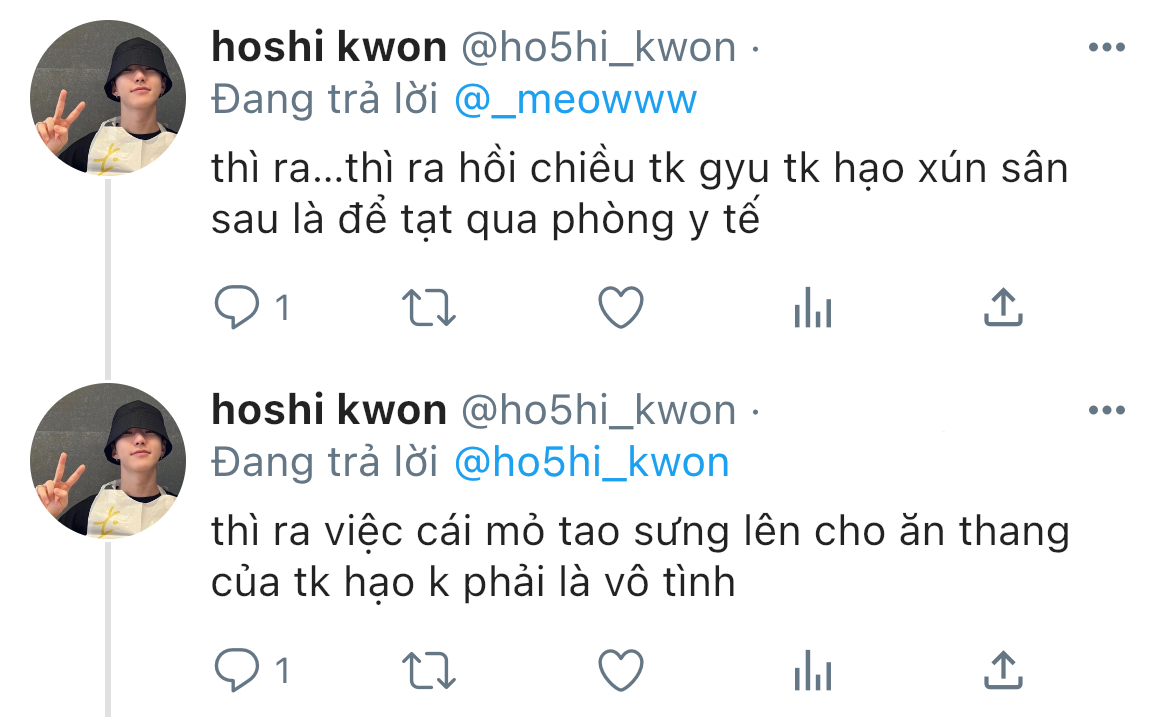Share the first tweet via upload icon
Viewport: 1170px width, 717px height.
1003,307
